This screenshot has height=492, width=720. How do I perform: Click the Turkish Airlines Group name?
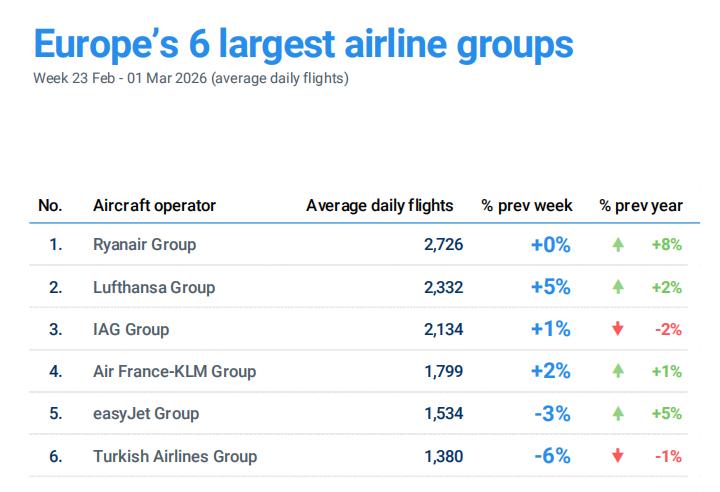coord(175,456)
